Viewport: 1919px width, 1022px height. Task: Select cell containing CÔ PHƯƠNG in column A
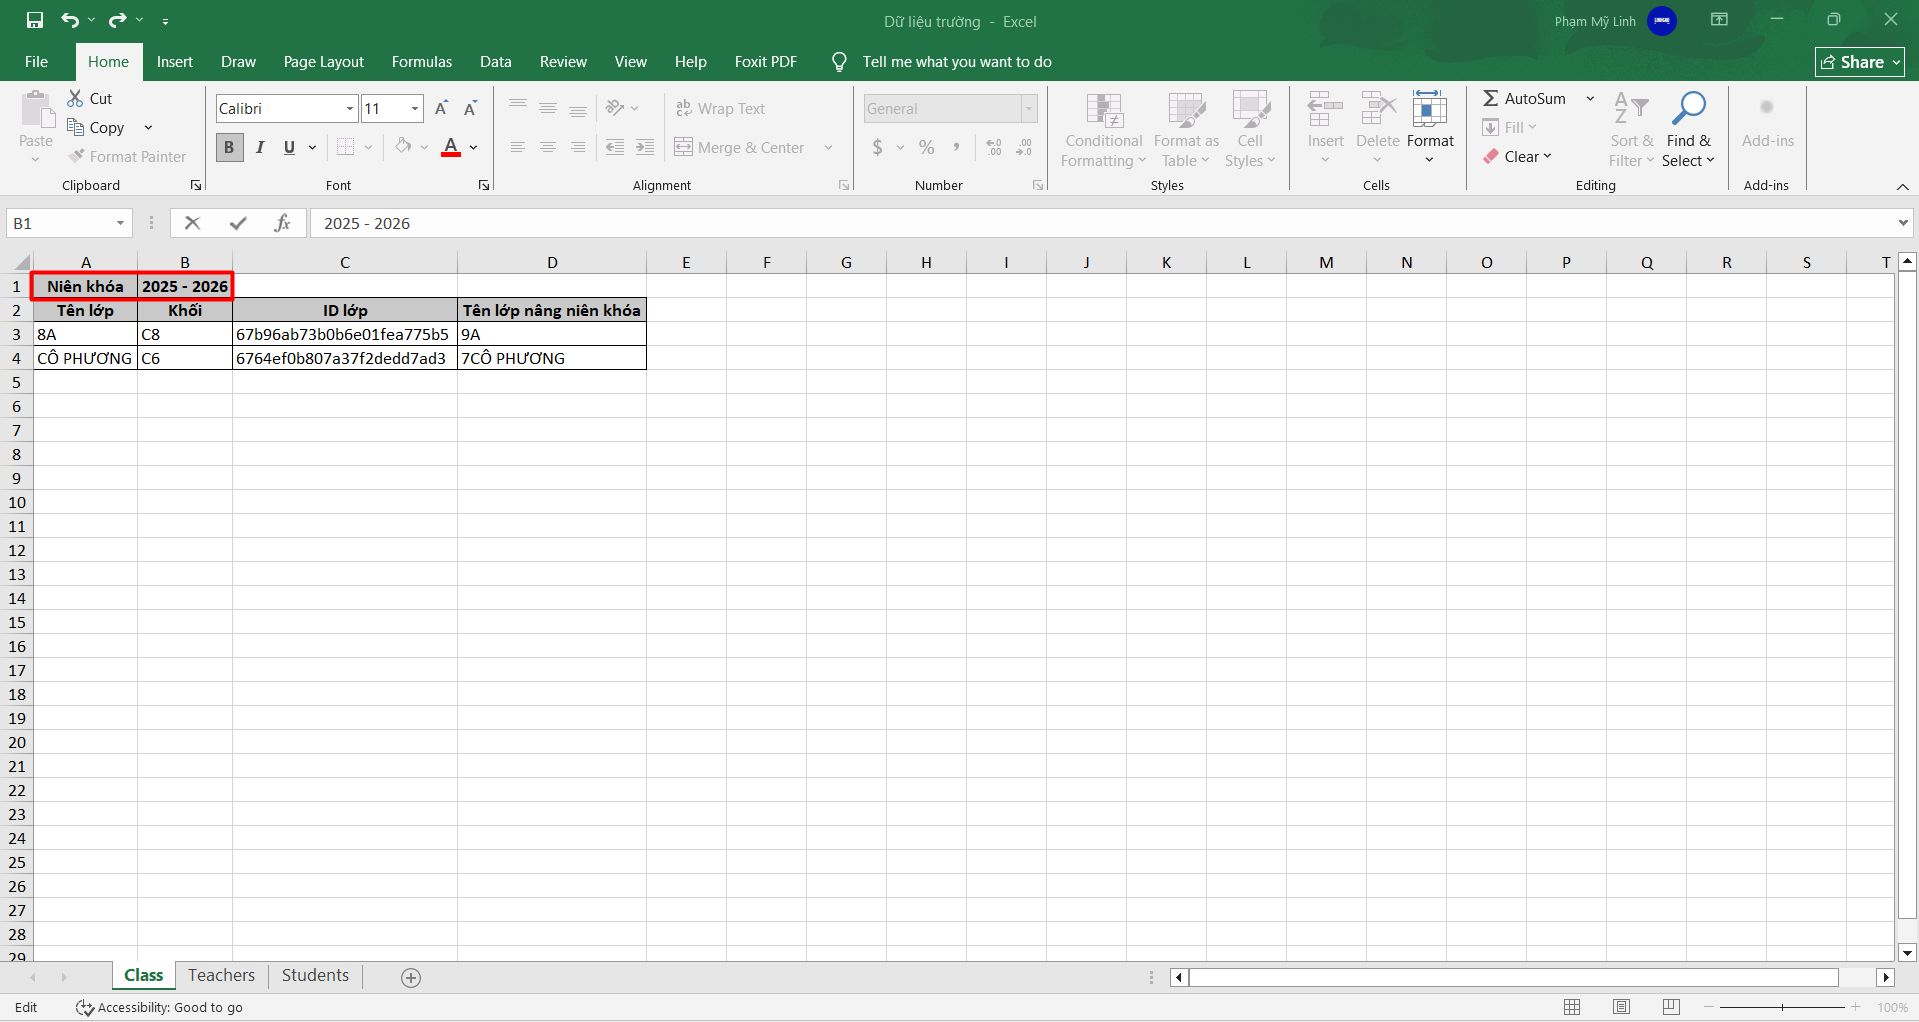[x=85, y=358]
